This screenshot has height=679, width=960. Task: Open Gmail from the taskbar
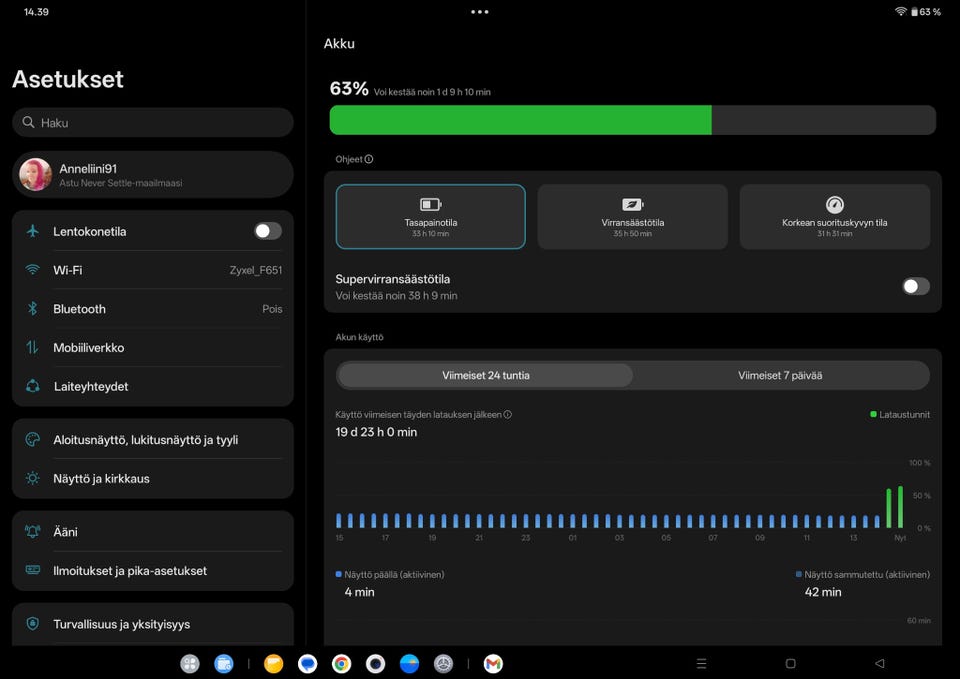click(492, 663)
